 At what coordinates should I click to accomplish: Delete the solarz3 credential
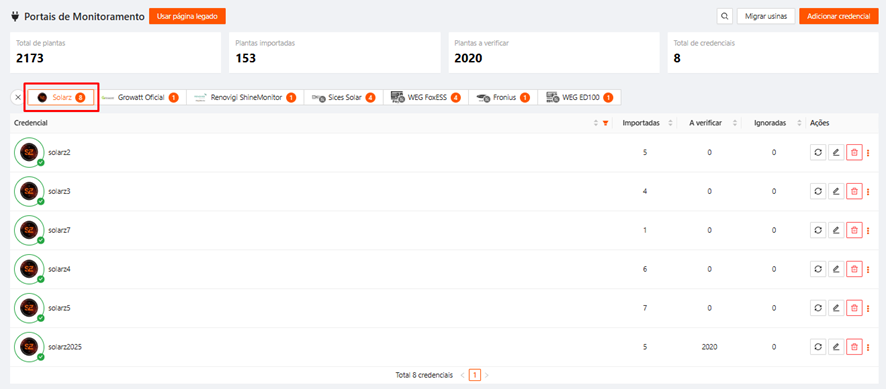click(x=854, y=192)
